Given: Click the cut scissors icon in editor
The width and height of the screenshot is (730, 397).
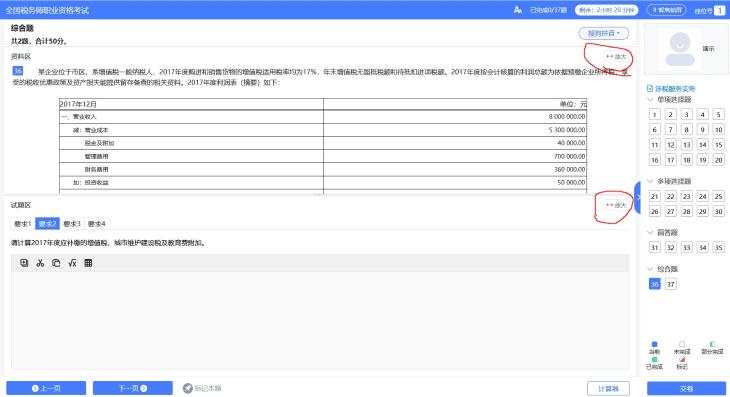Looking at the screenshot, I should [40, 263].
